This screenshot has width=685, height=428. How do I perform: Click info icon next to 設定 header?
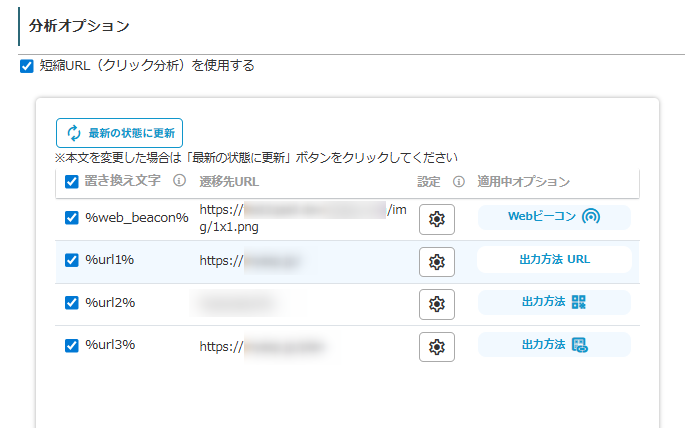point(459,182)
